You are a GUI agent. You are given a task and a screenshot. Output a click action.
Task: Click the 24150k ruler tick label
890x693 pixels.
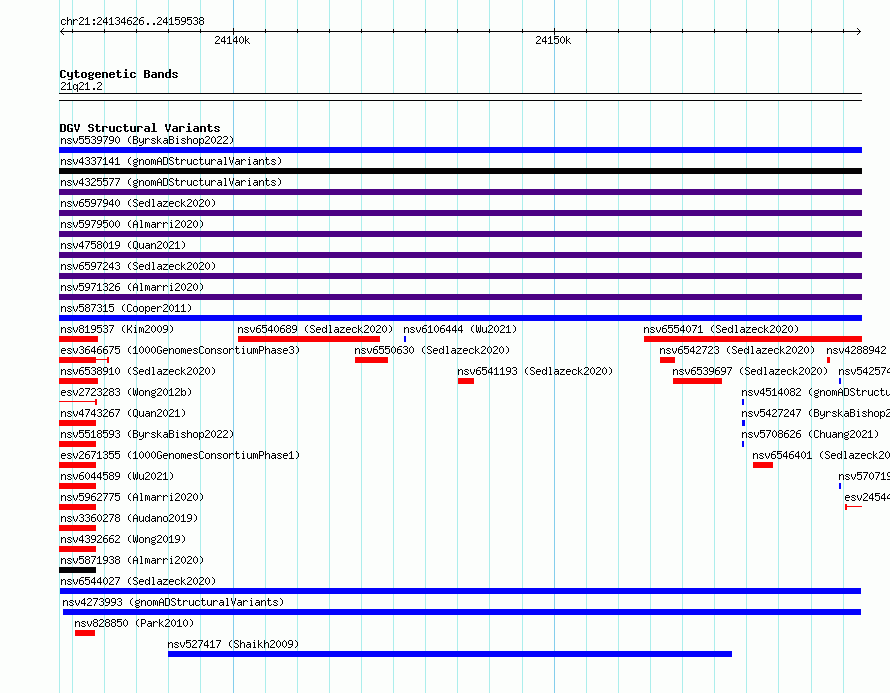click(553, 40)
